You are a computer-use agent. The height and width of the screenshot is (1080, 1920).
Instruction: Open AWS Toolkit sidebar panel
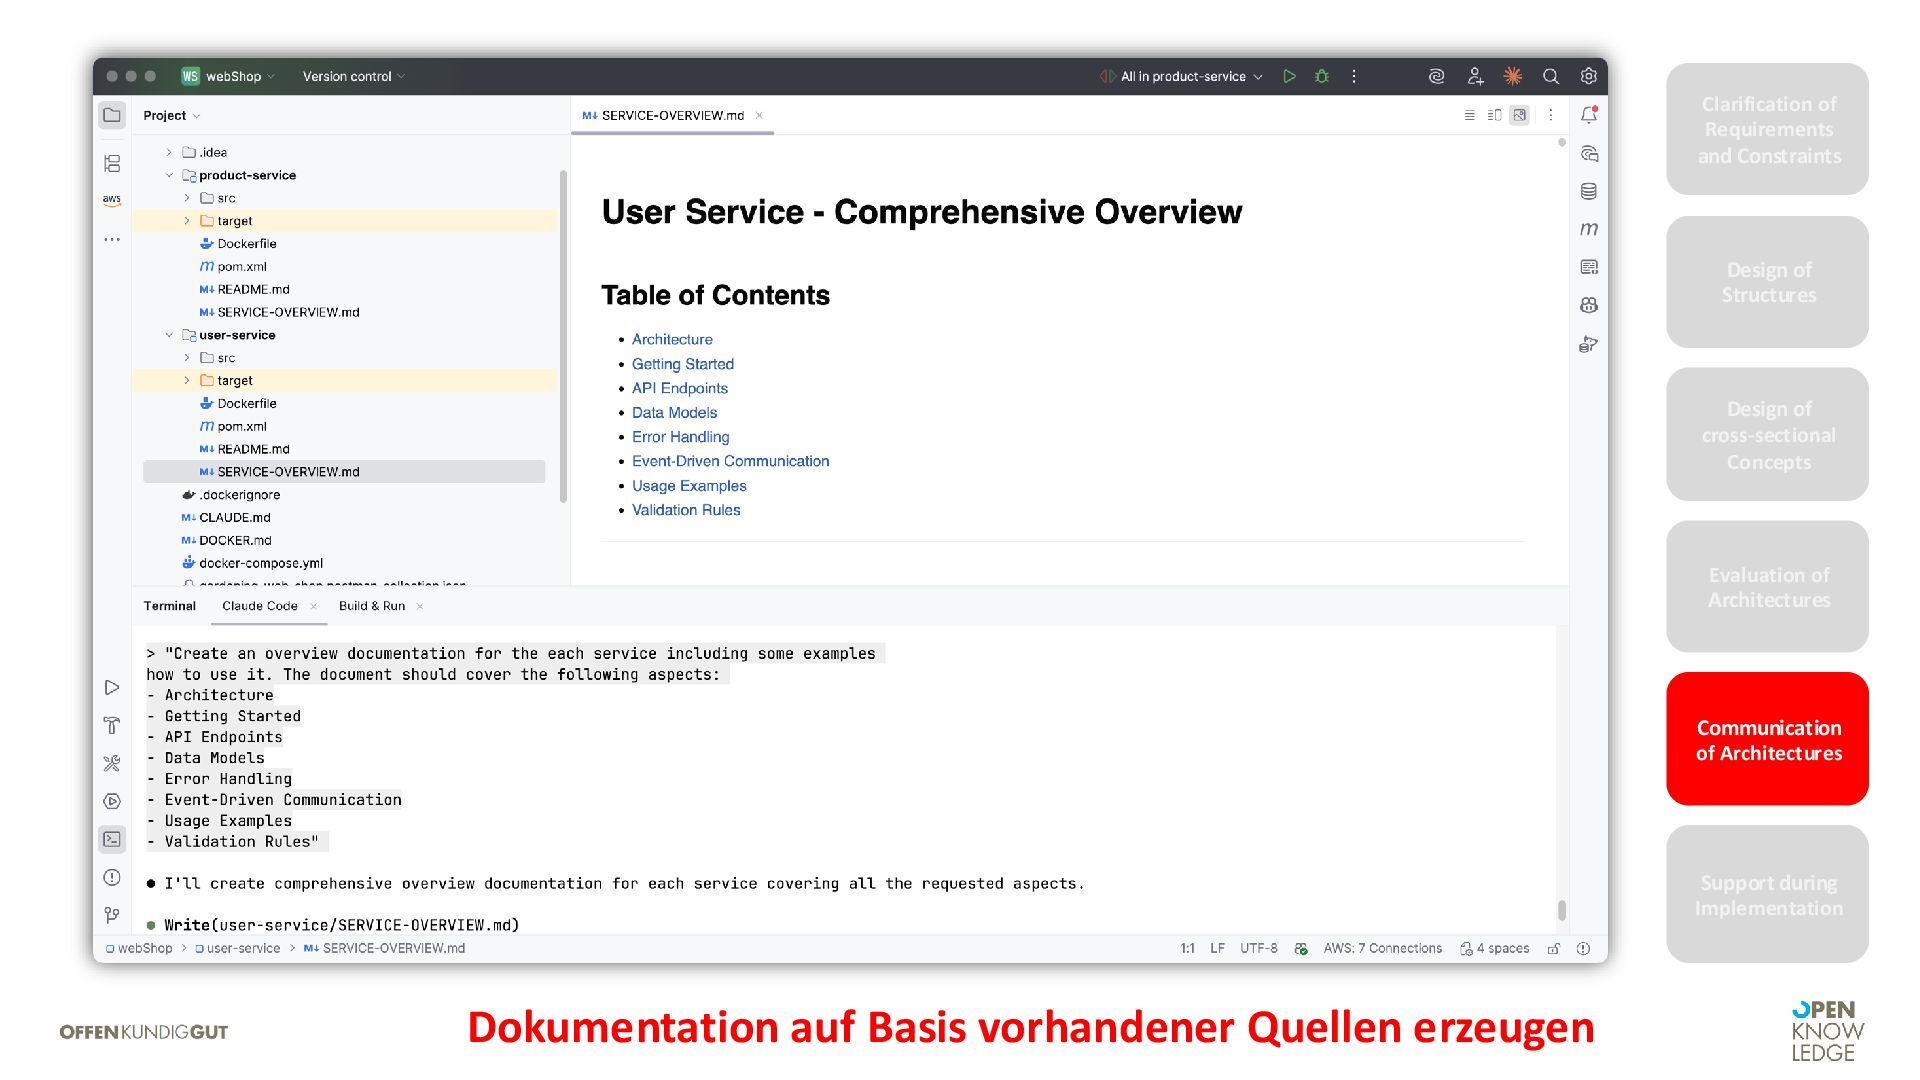click(x=112, y=200)
